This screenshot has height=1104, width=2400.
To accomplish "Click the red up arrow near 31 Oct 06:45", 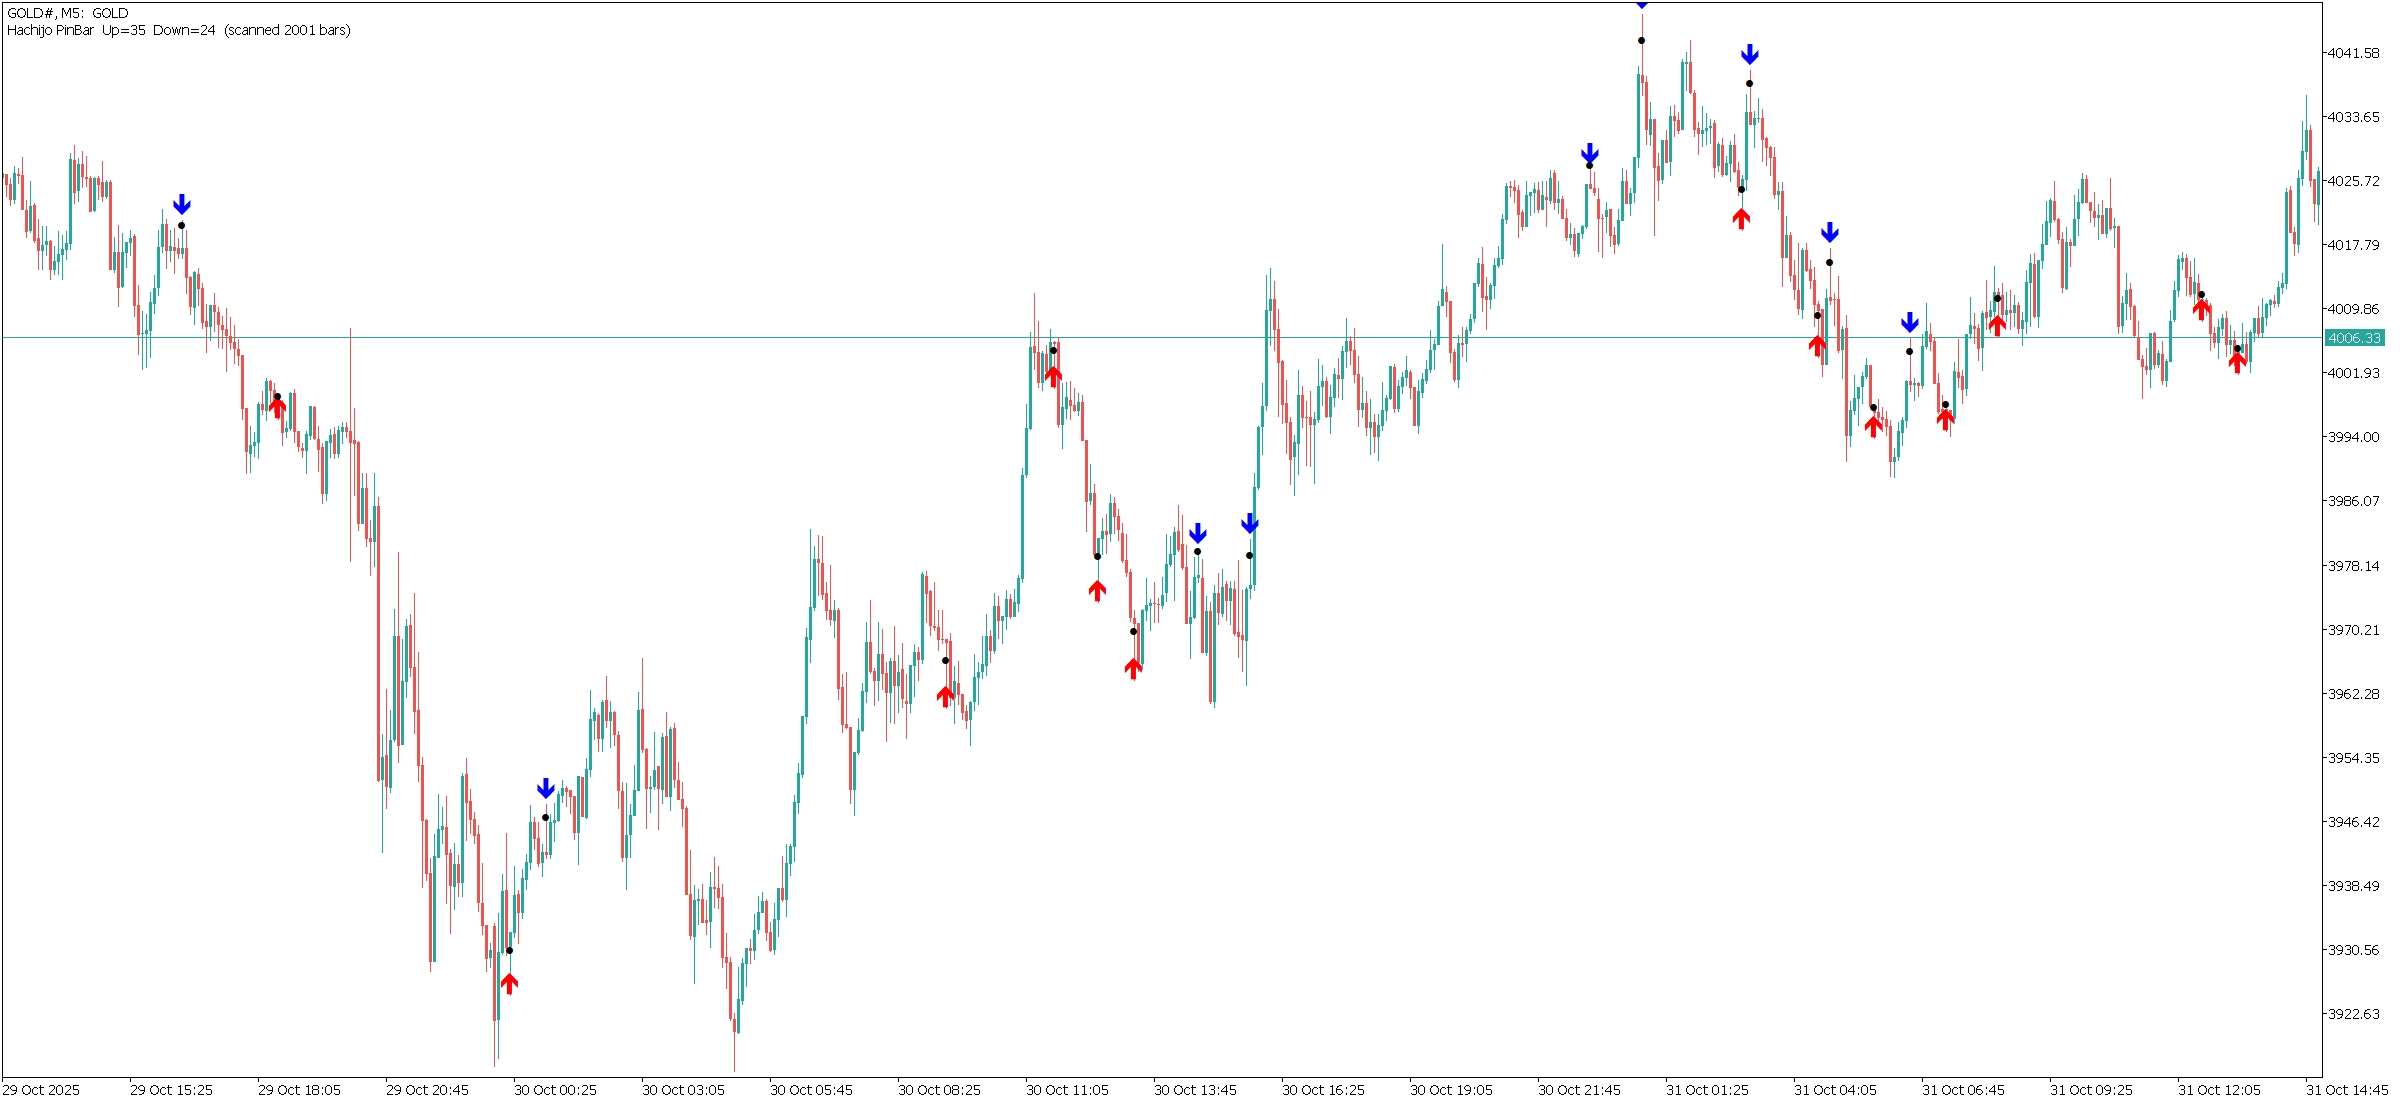I will [1945, 419].
